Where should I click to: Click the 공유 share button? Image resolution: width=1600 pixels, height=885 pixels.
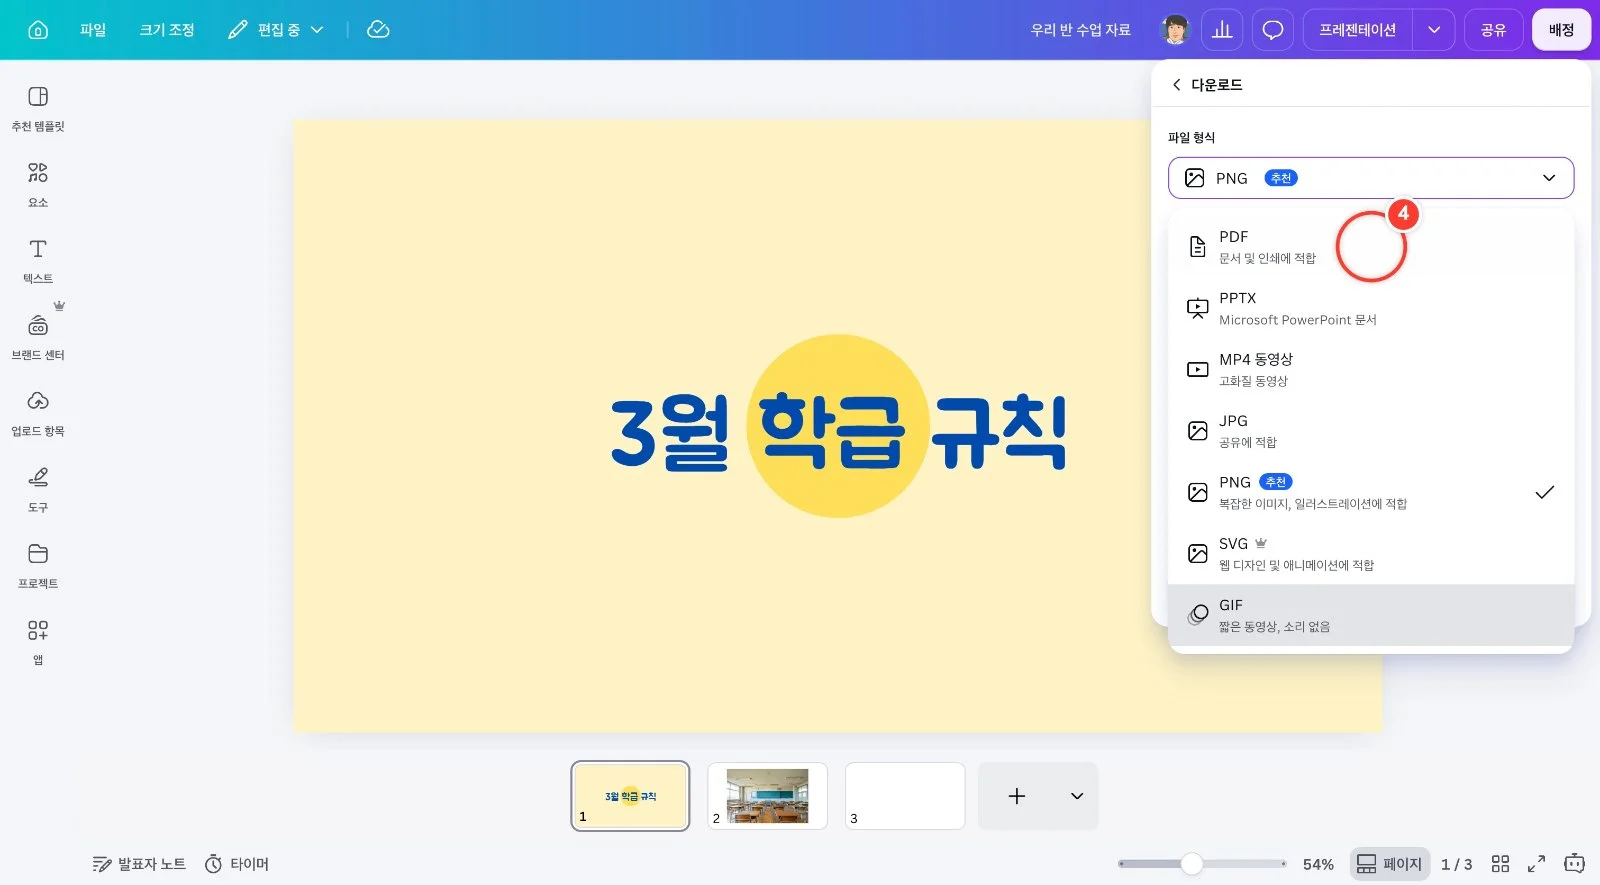(x=1493, y=30)
